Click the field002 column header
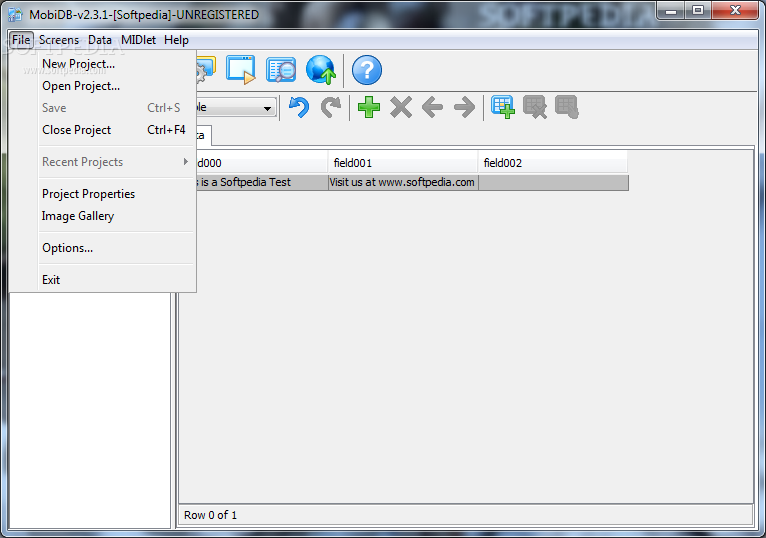Screen dimensions: 766x538 (553, 163)
